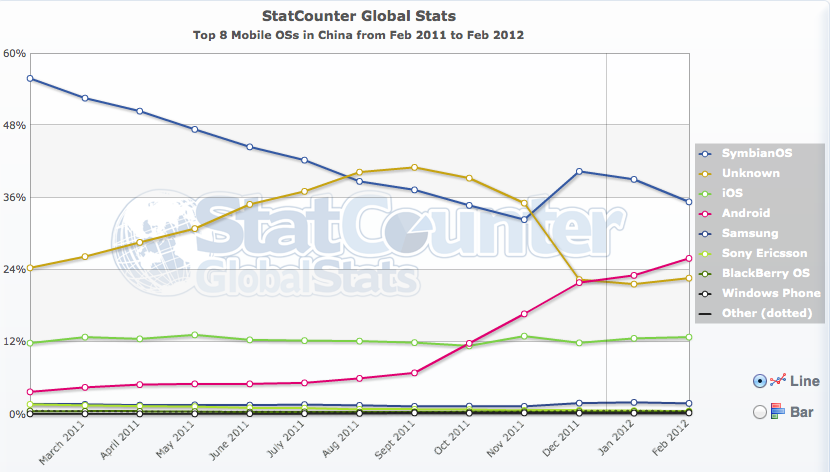This screenshot has height=472, width=834.
Task: Select the Line radio button
Action: pos(758,381)
